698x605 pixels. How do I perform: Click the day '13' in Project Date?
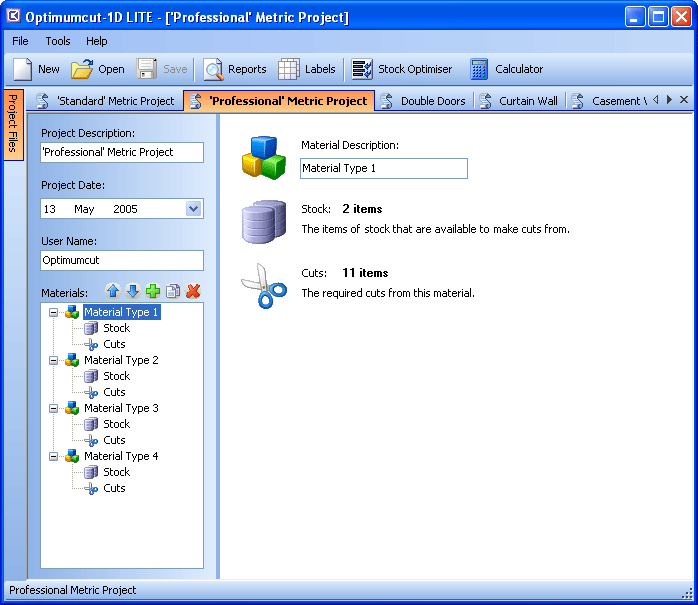49,209
